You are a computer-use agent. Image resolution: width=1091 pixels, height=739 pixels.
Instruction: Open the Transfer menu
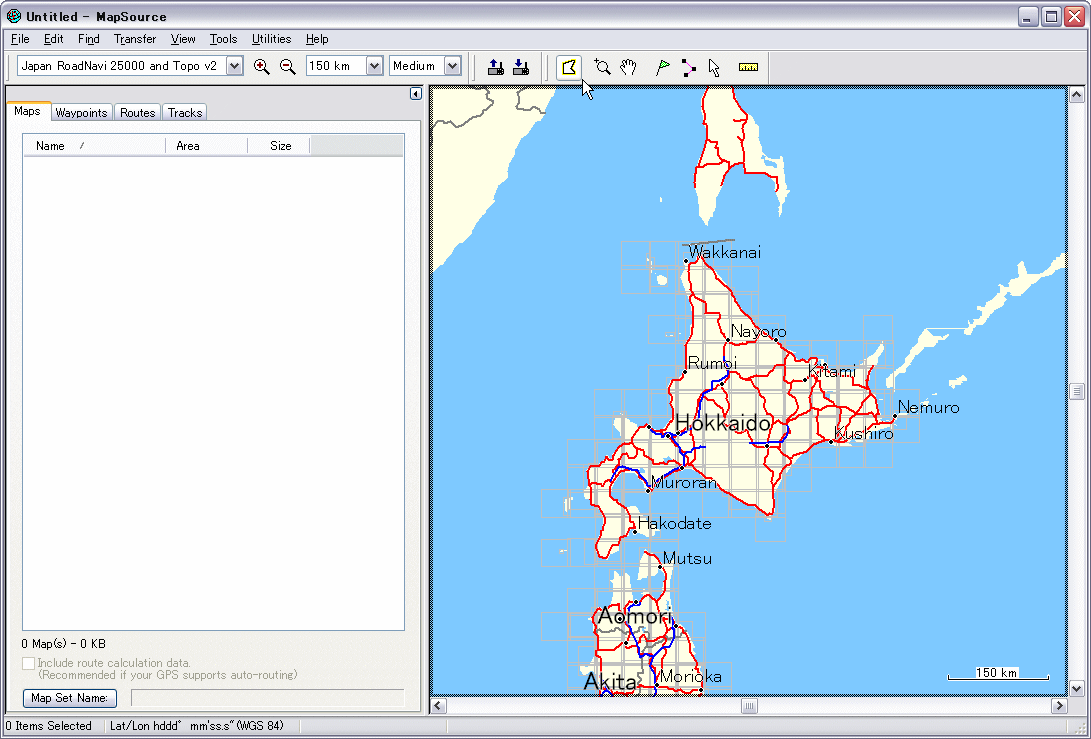point(135,39)
